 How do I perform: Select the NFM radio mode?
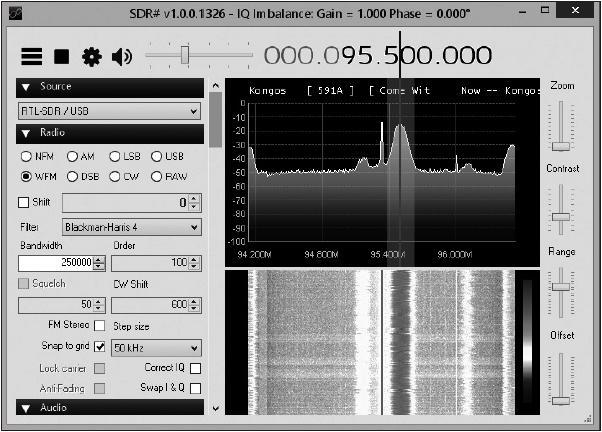pyautogui.click(x=27, y=157)
